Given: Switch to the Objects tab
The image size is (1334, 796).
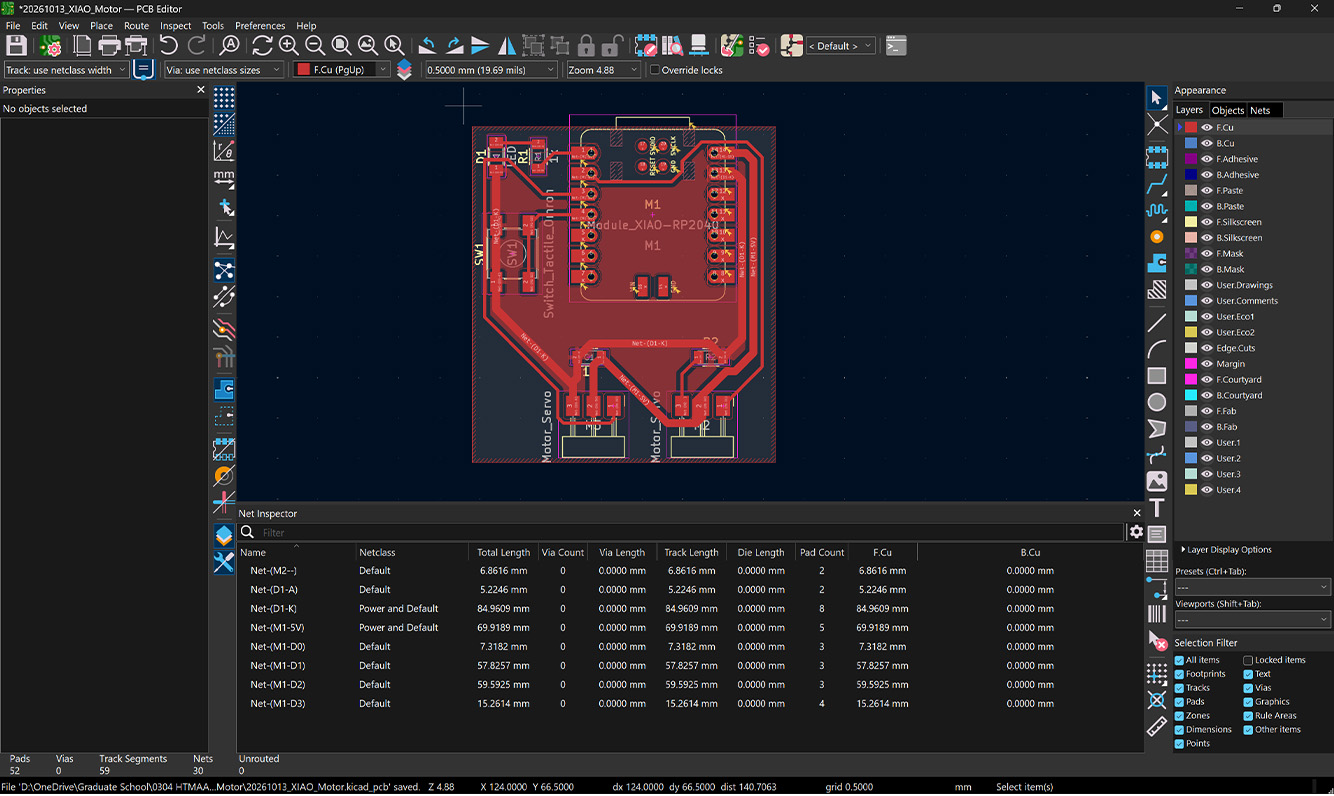Looking at the screenshot, I should [x=1228, y=110].
